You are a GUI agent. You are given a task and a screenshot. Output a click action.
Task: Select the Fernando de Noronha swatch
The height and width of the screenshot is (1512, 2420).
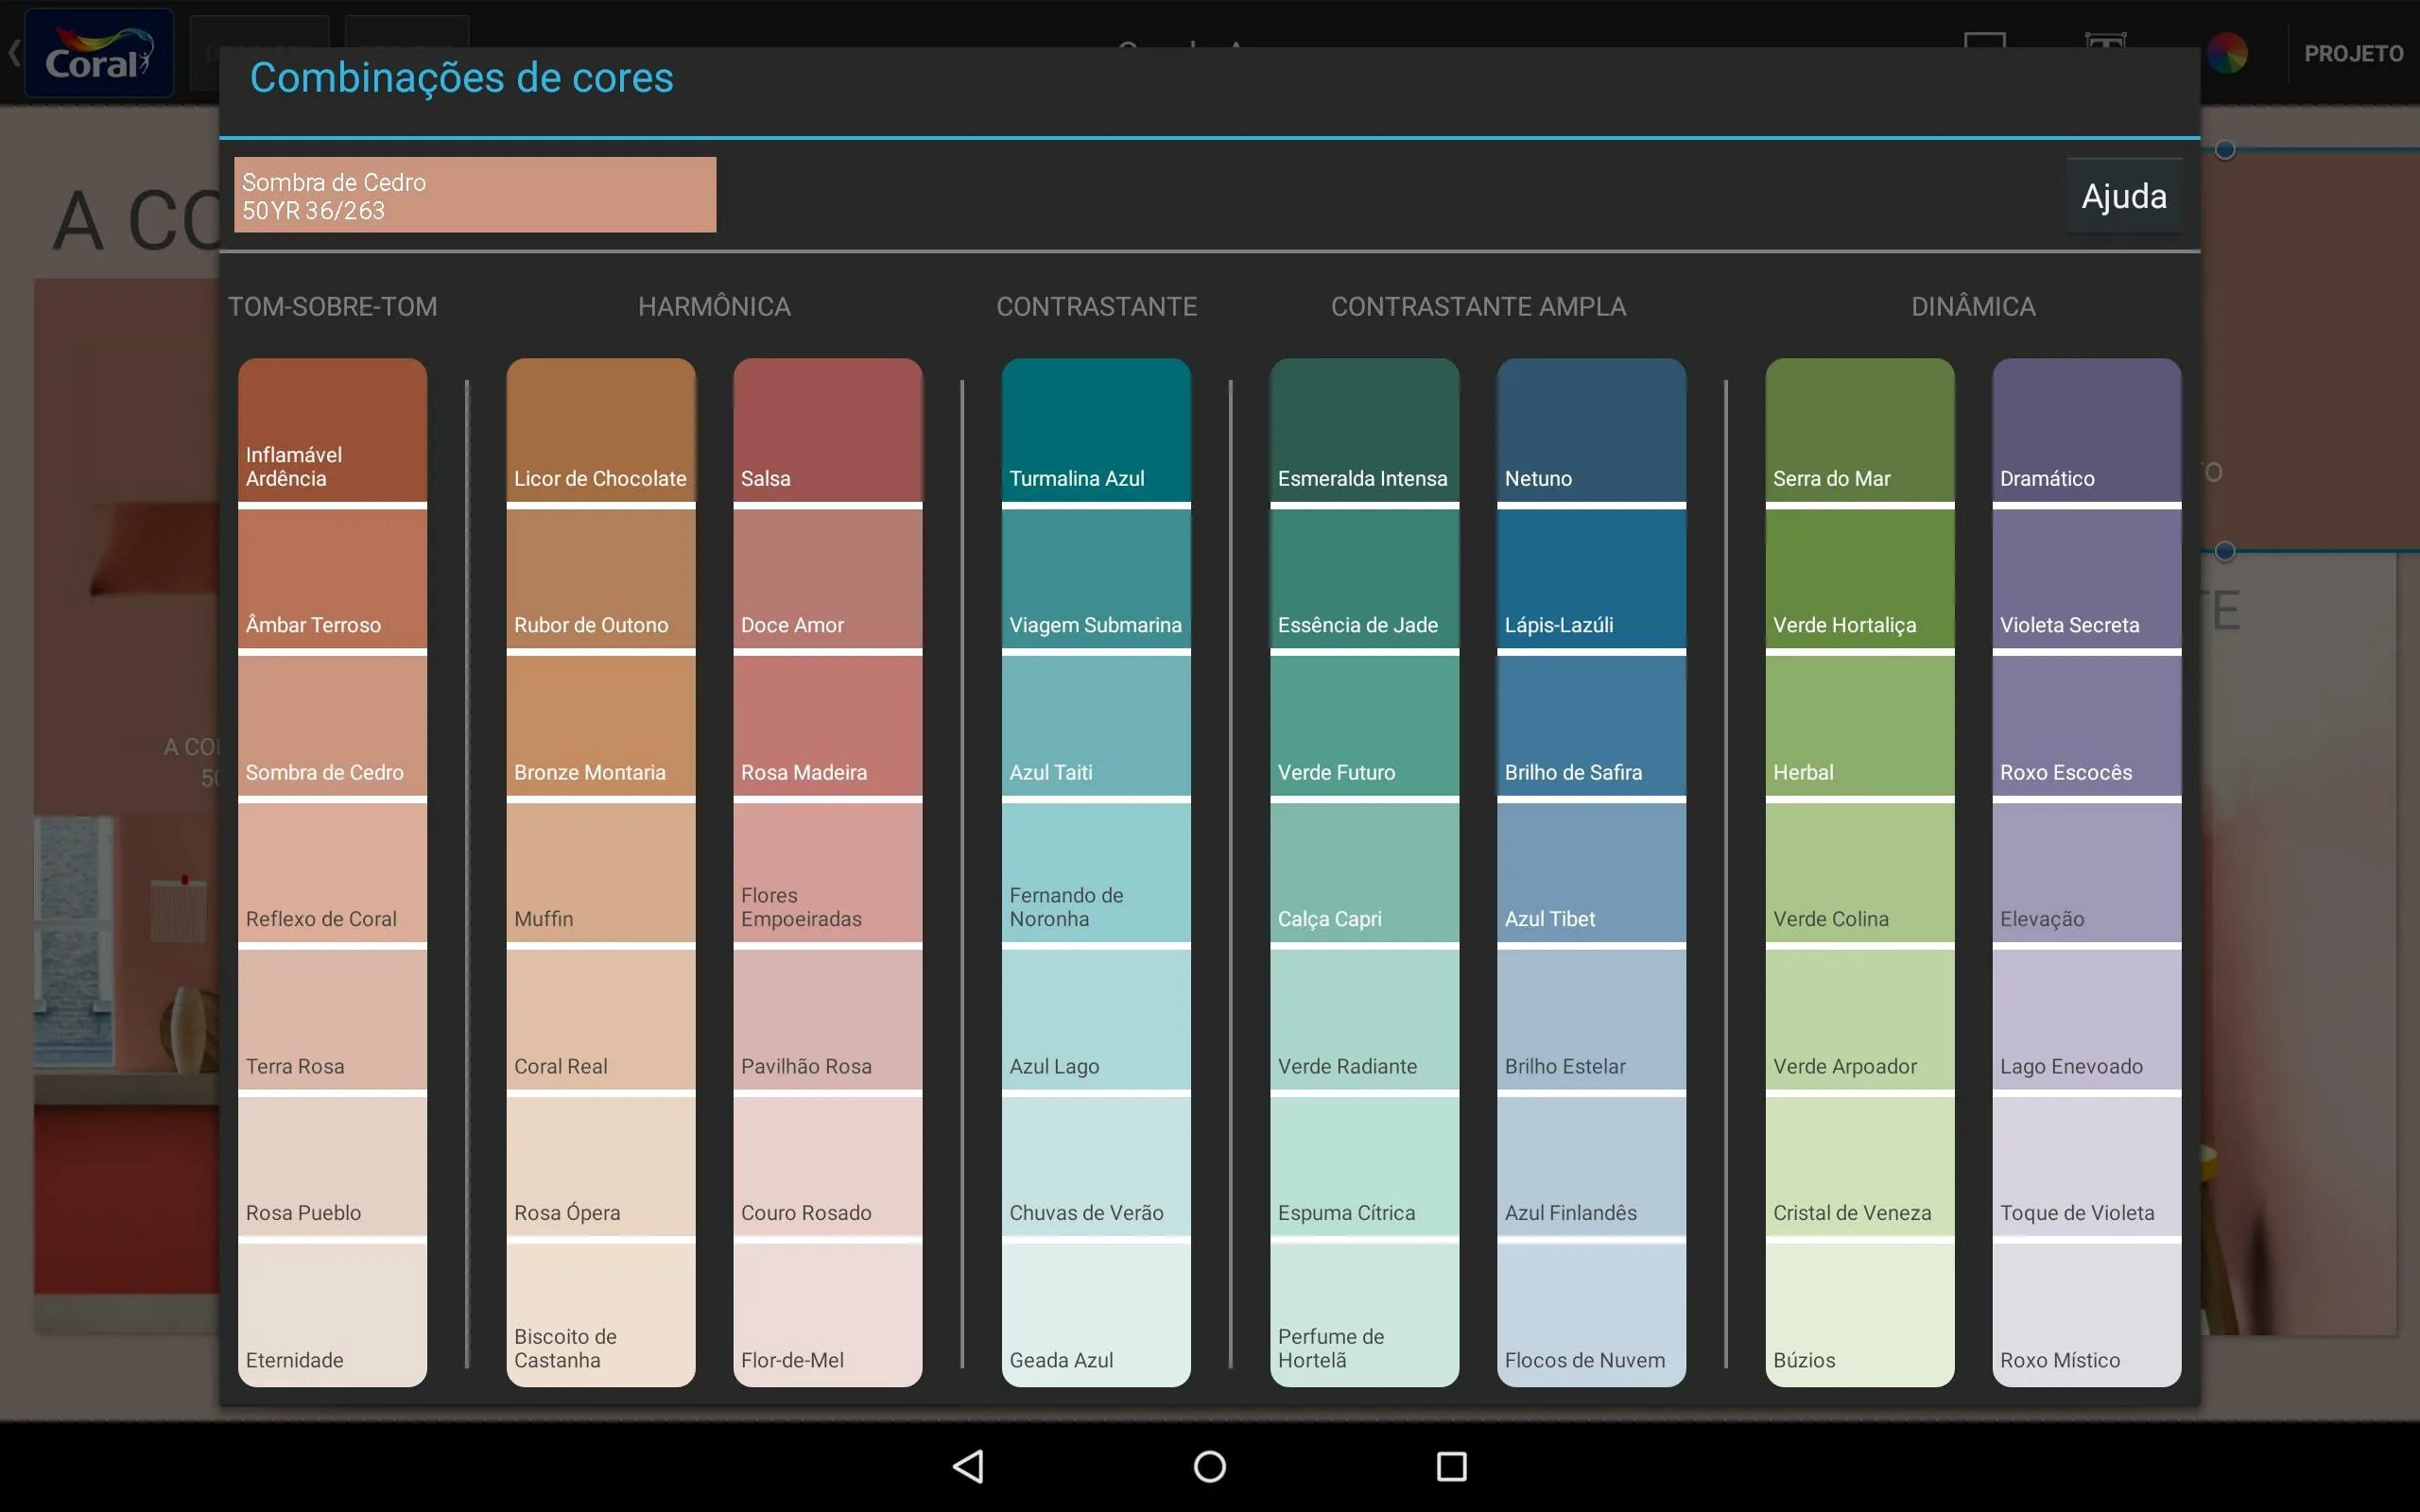[1095, 873]
